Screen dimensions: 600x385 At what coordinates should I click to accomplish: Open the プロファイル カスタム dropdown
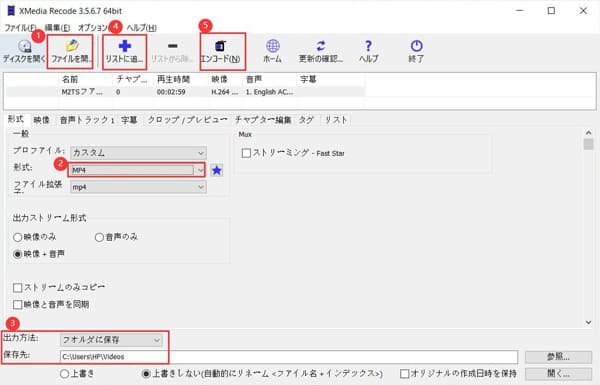[x=138, y=153]
